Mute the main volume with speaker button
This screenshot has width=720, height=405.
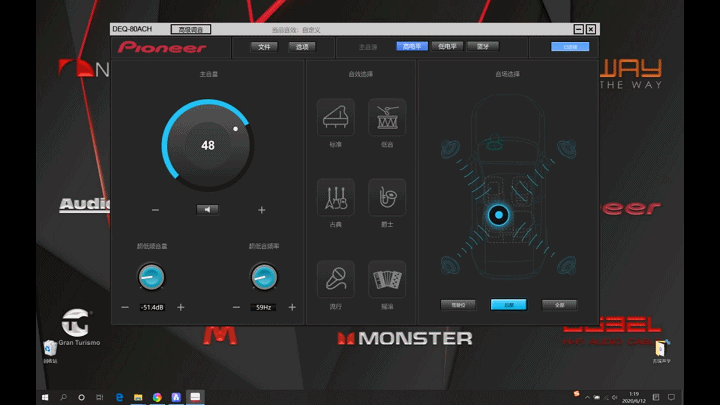point(208,210)
